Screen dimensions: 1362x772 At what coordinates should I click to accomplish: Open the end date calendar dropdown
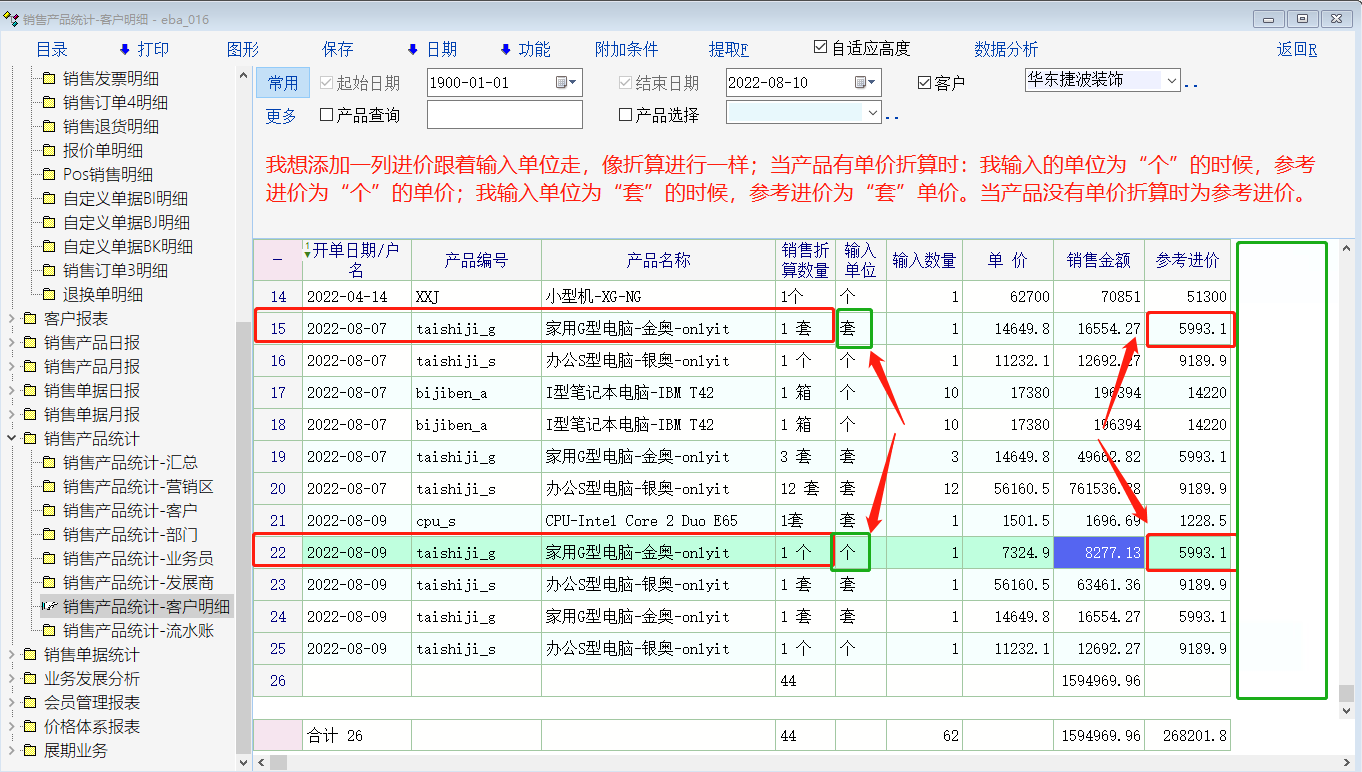pos(866,82)
